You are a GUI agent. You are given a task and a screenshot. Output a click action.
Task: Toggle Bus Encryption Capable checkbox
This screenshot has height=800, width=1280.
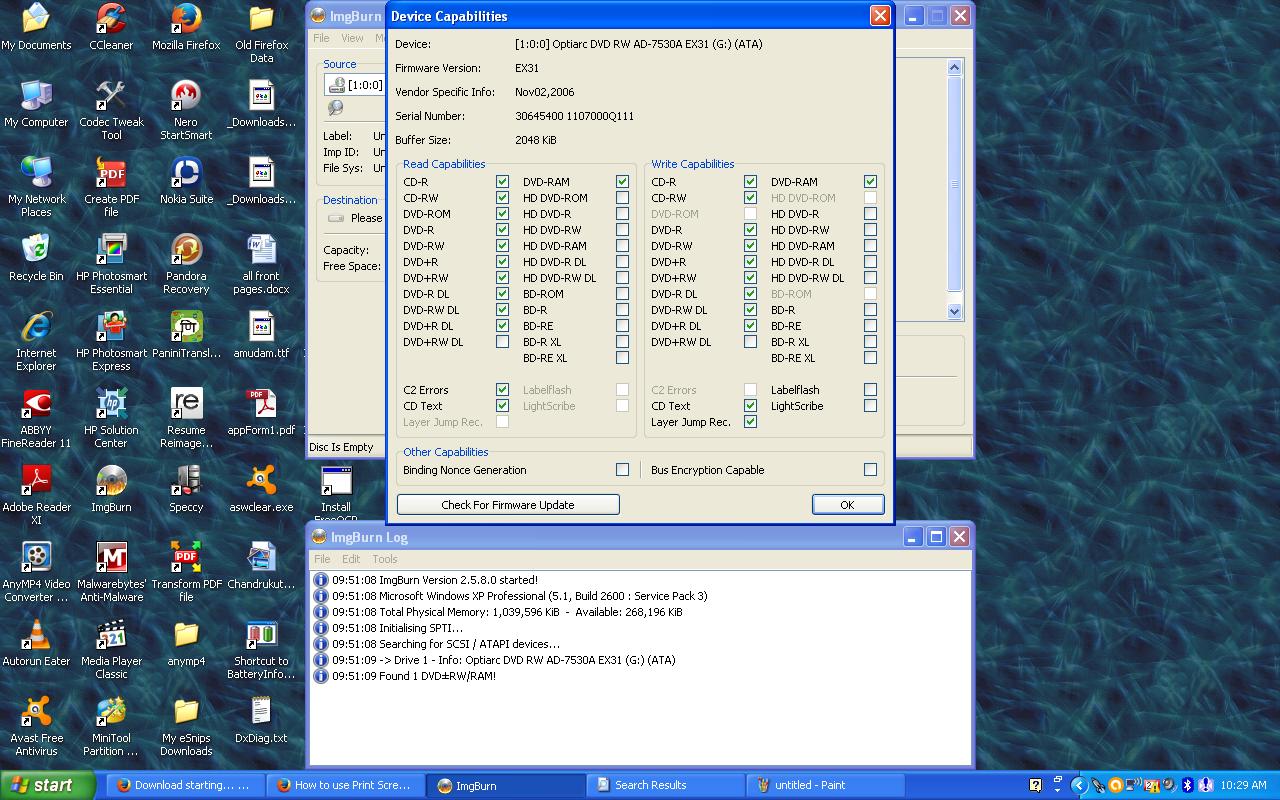[870, 470]
